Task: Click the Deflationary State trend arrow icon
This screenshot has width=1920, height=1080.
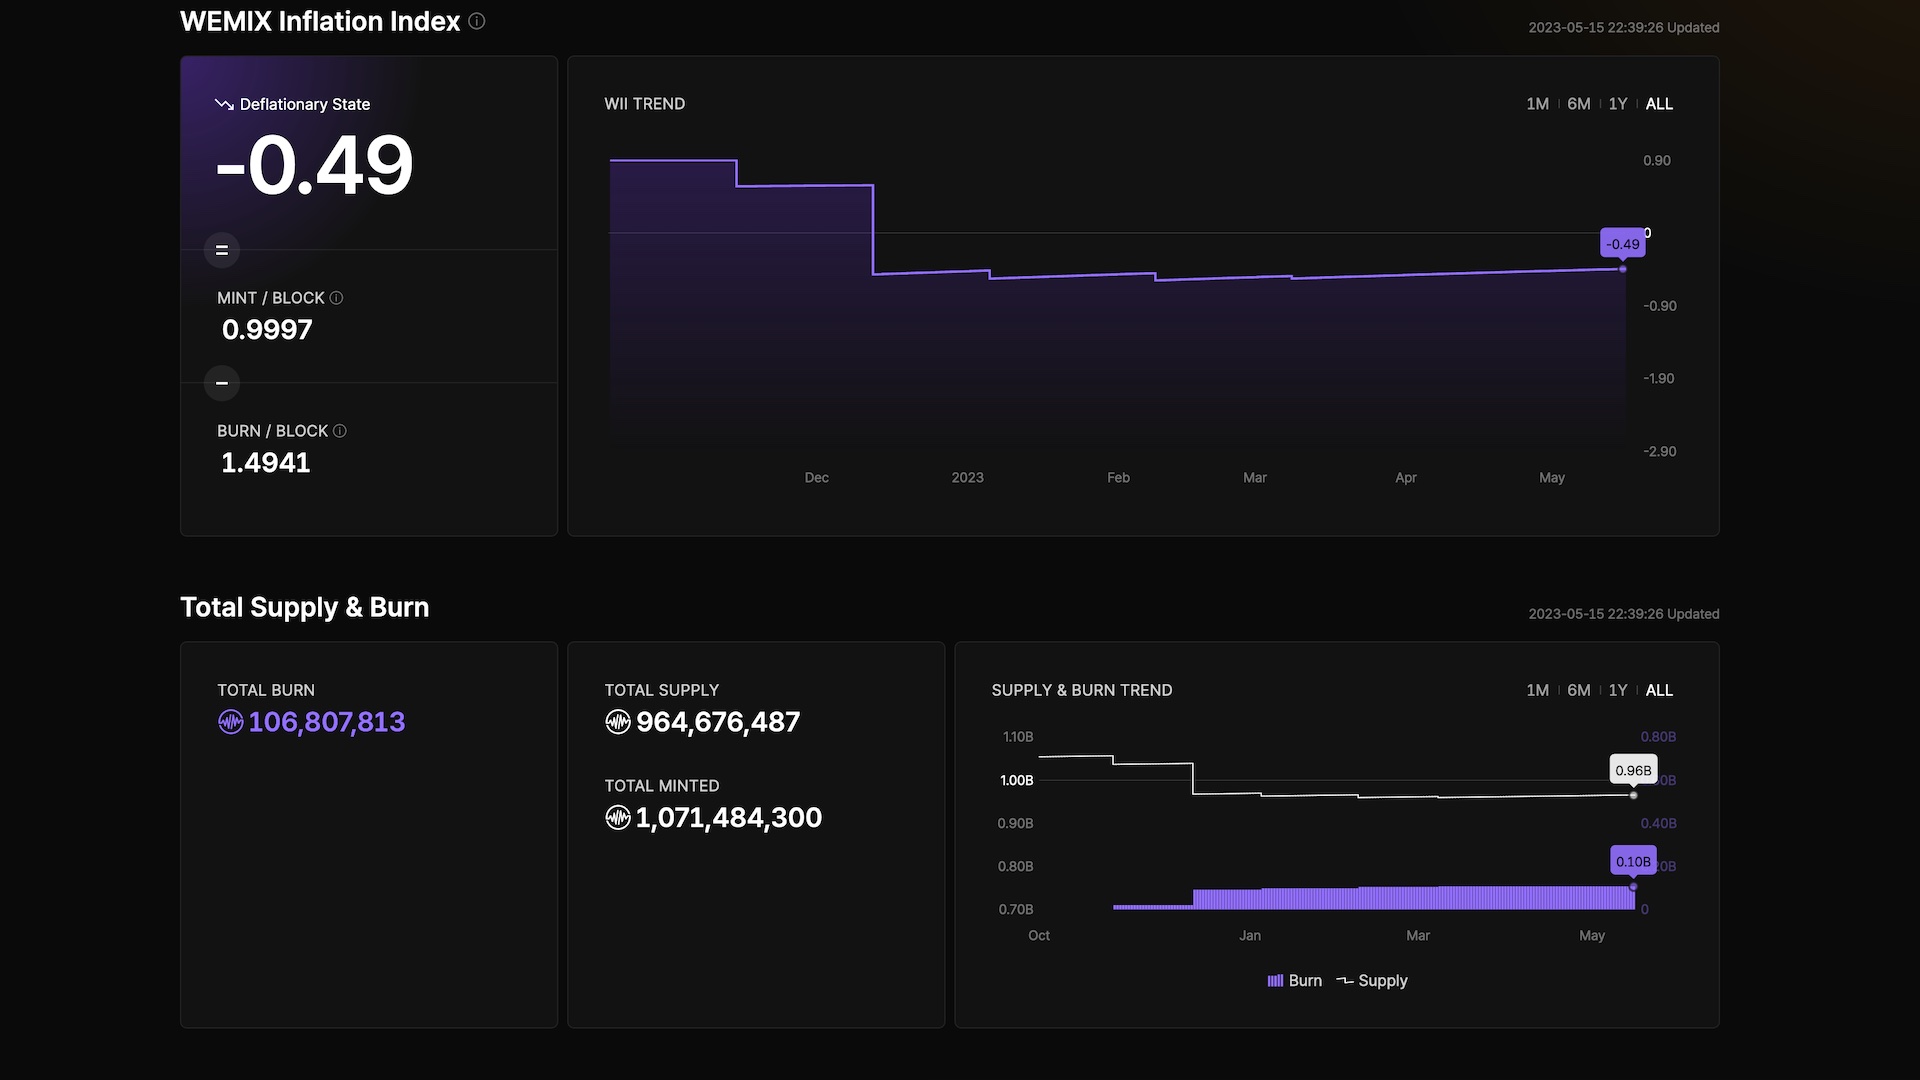Action: coord(224,104)
